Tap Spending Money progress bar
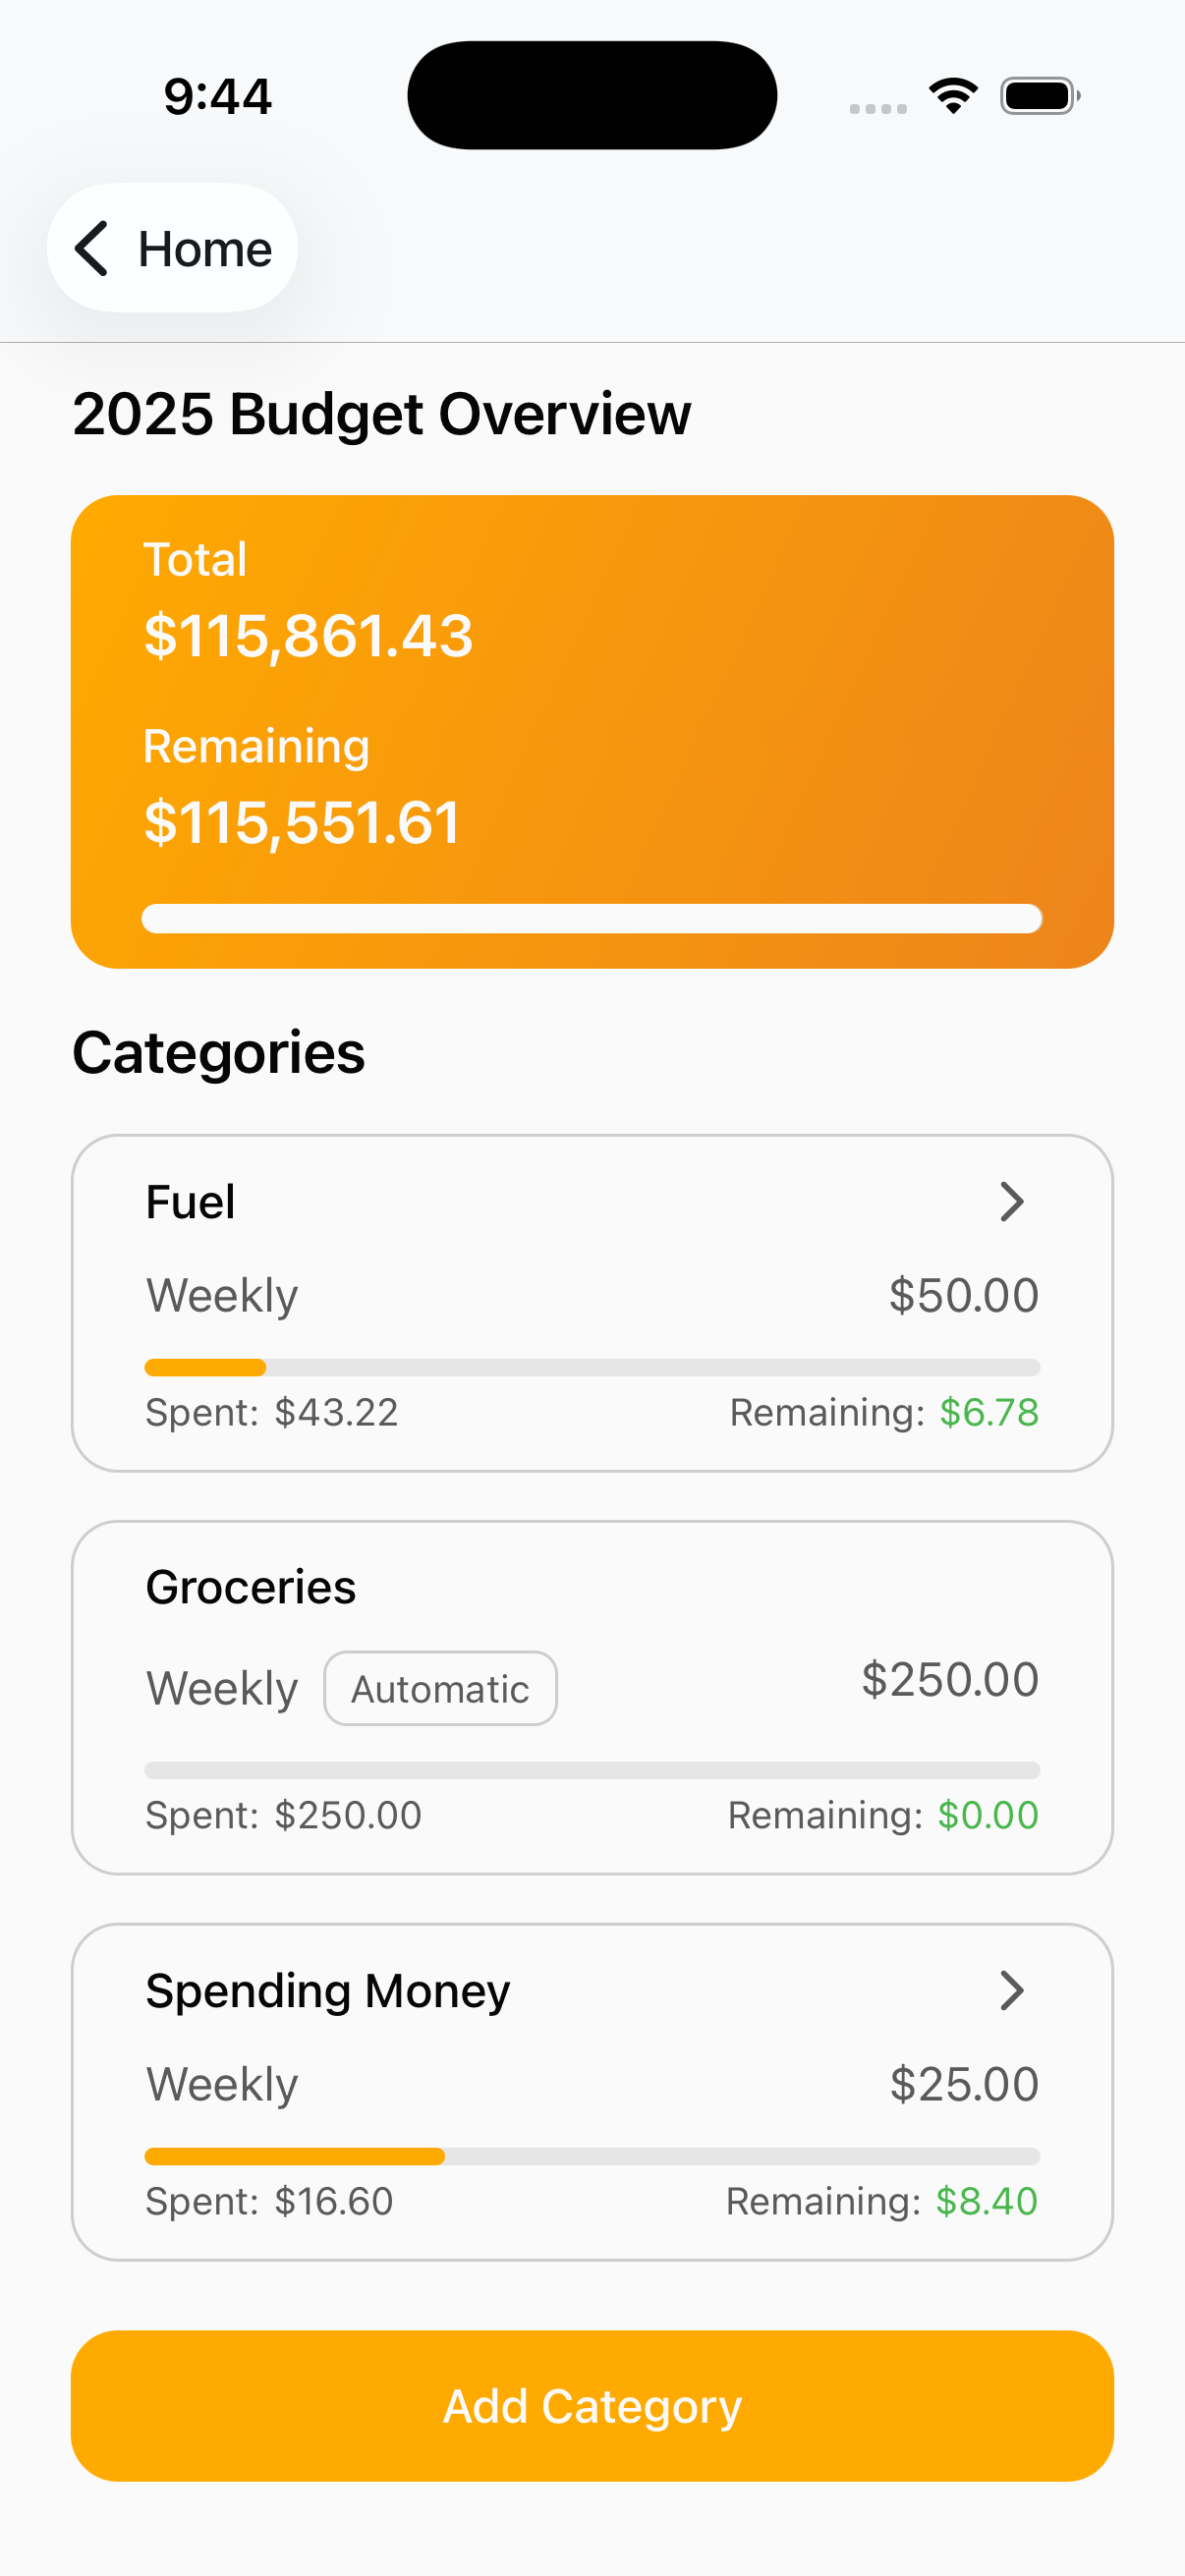Screen dimensions: 1185x2576 click(592, 2156)
